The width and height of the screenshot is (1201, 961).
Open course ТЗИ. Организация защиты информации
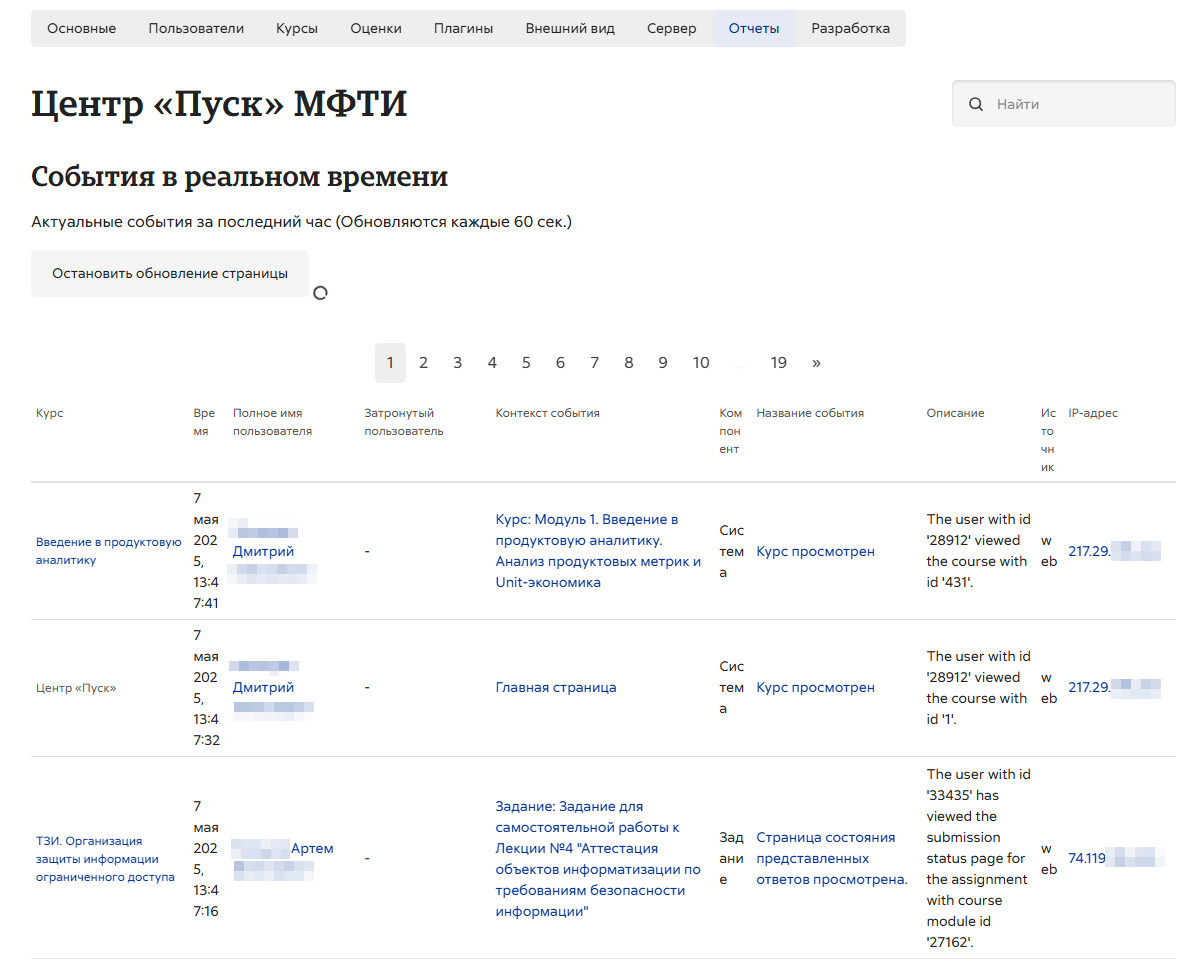pyautogui.click(x=105, y=859)
